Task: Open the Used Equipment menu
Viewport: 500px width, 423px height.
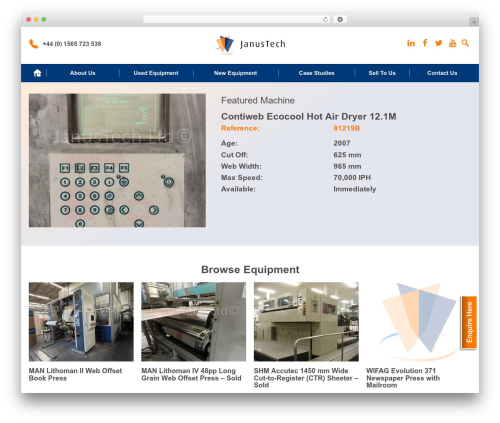Action: pos(156,73)
